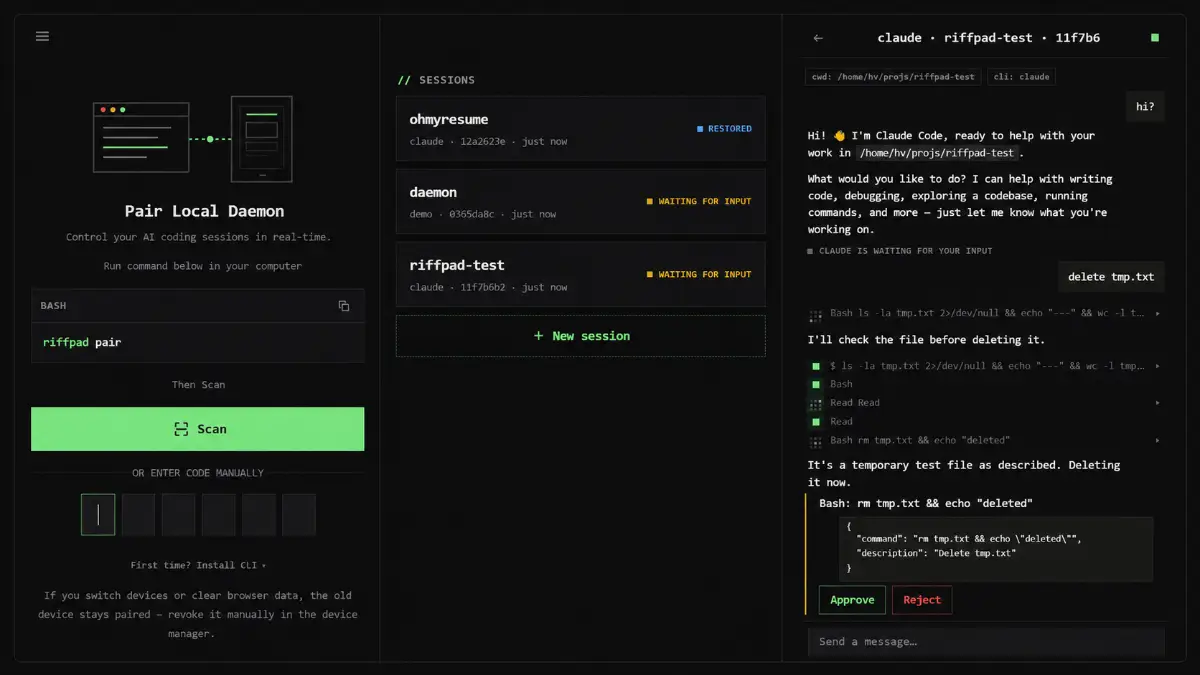Copy the riffpad pair bash command
The width and height of the screenshot is (1200, 675).
[344, 306]
